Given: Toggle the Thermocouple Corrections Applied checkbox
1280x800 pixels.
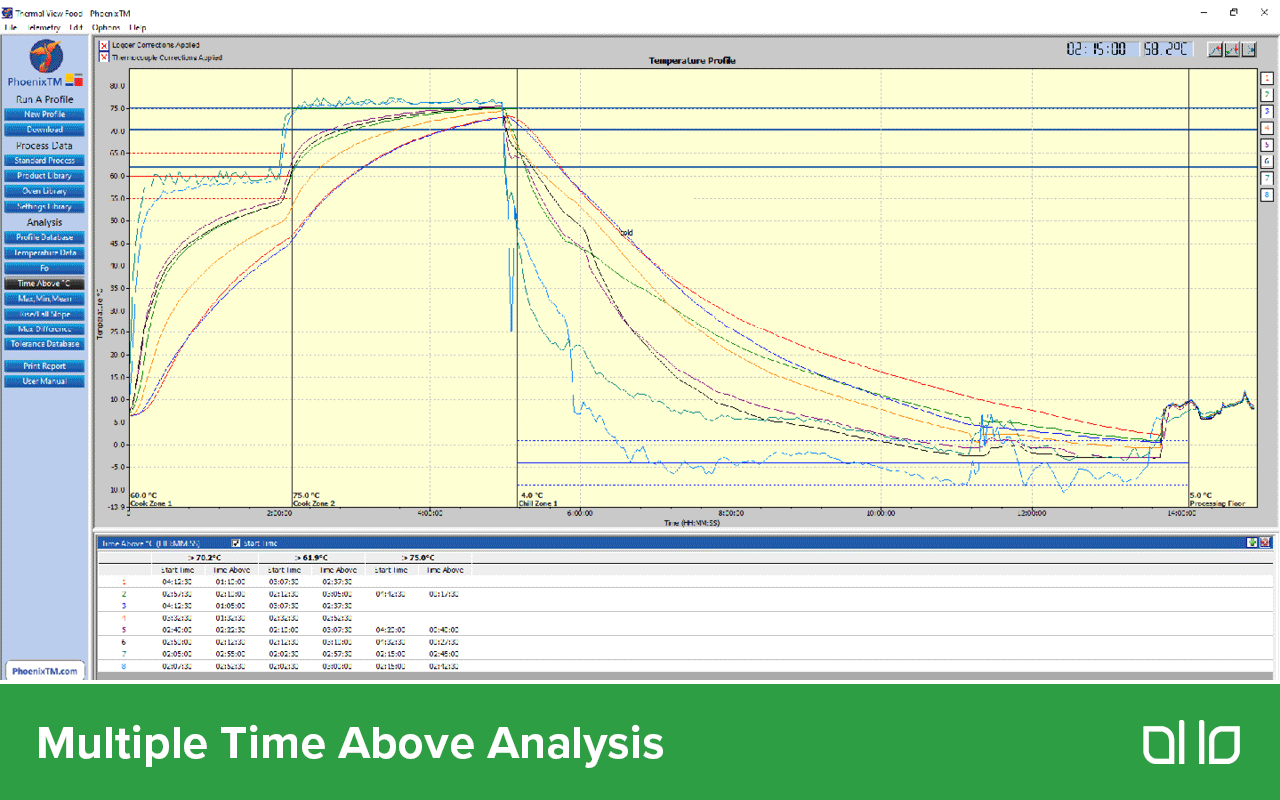Looking at the screenshot, I should [104, 58].
